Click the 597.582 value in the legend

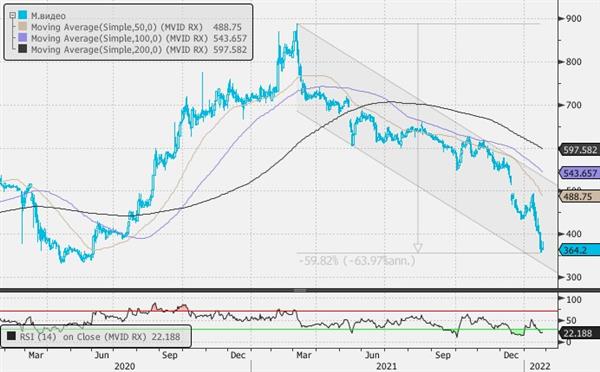(230, 49)
